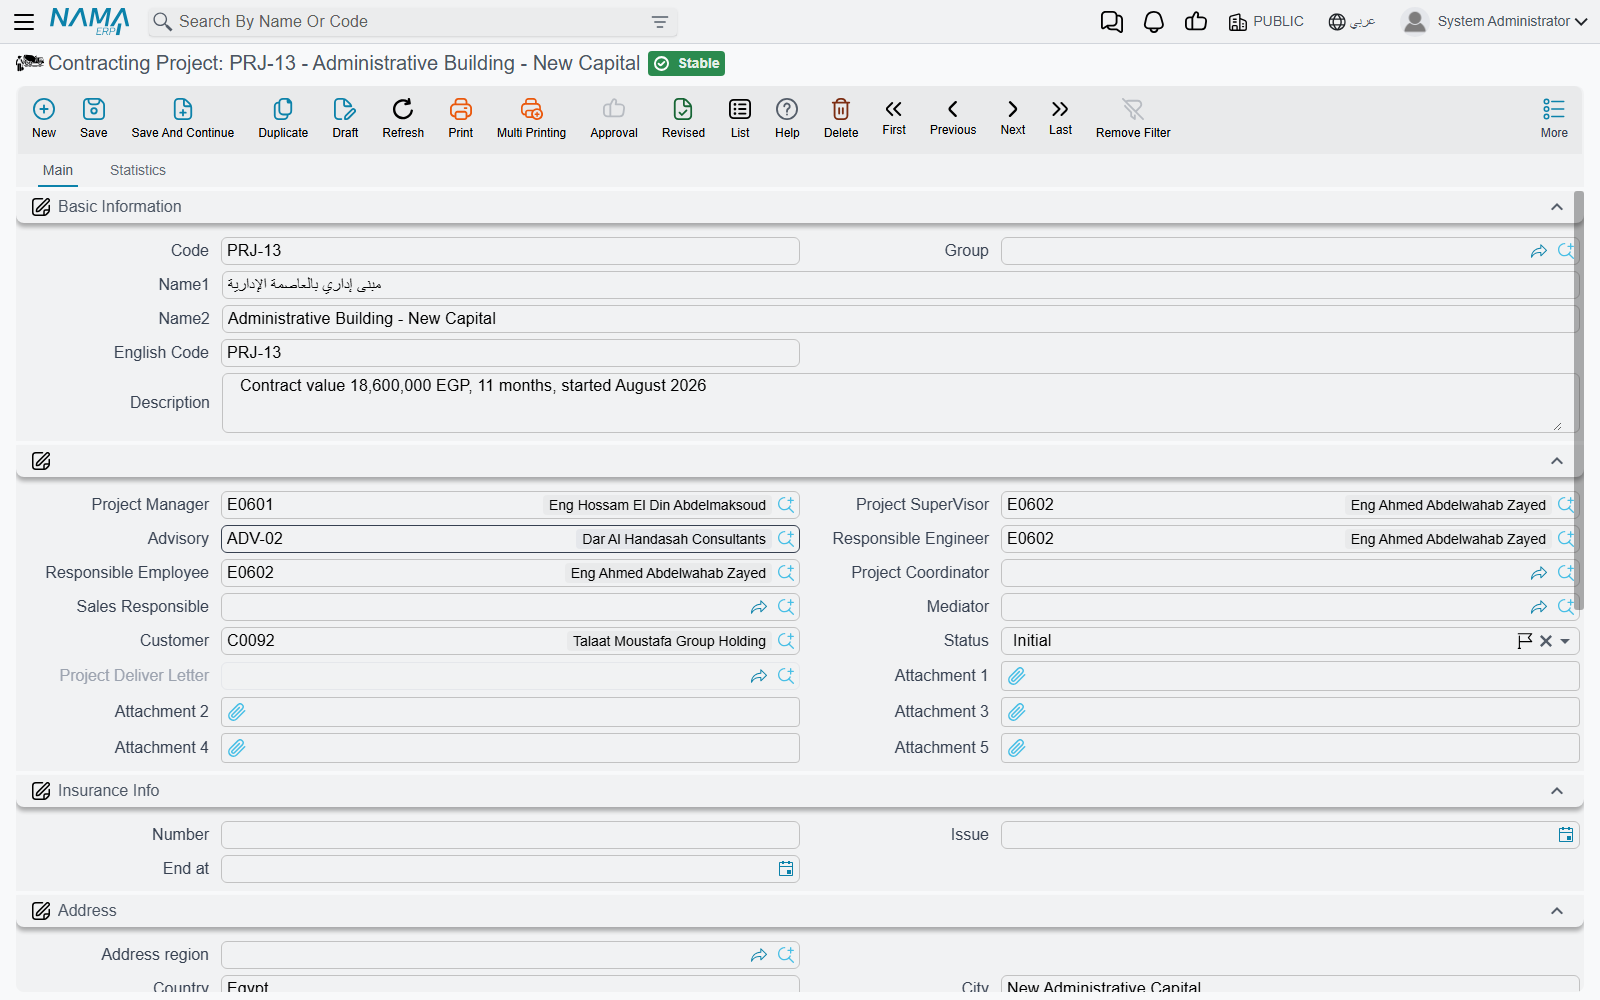
Task: Open the More toolbar options
Action: (1554, 118)
